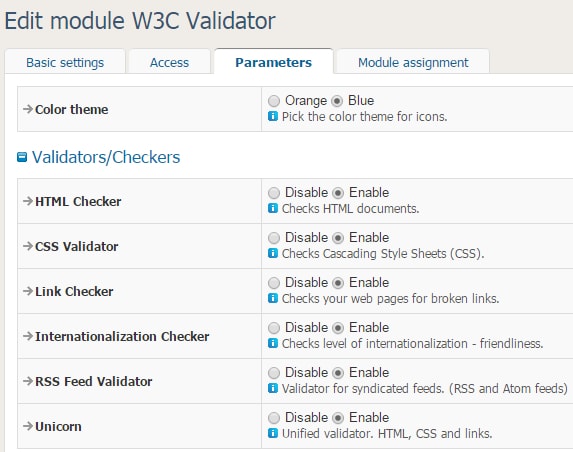Click info icon next to Checks HTML documents
This screenshot has width=573, height=452.
[273, 208]
